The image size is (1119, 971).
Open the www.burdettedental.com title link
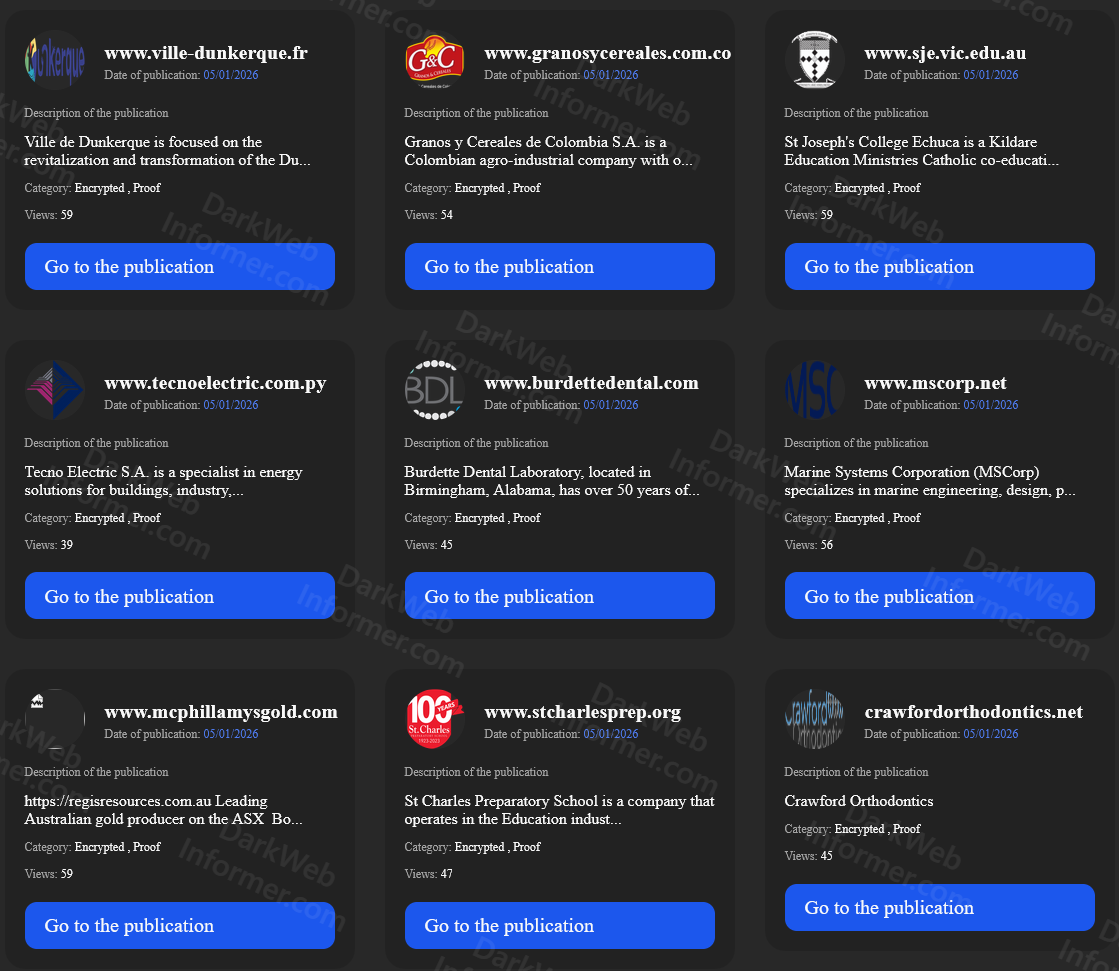591,383
